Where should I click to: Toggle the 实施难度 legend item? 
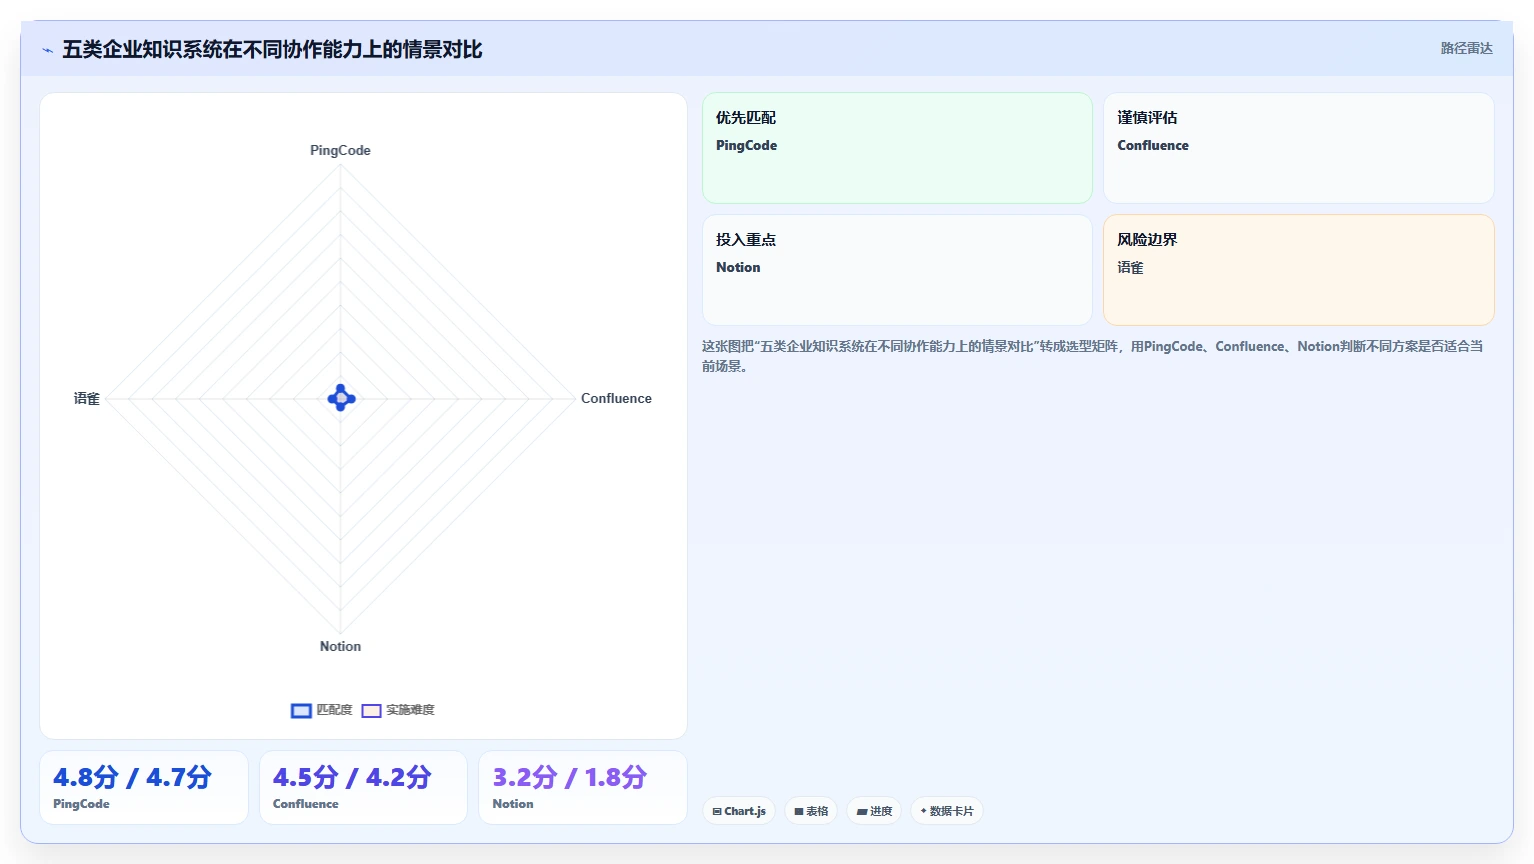point(398,710)
